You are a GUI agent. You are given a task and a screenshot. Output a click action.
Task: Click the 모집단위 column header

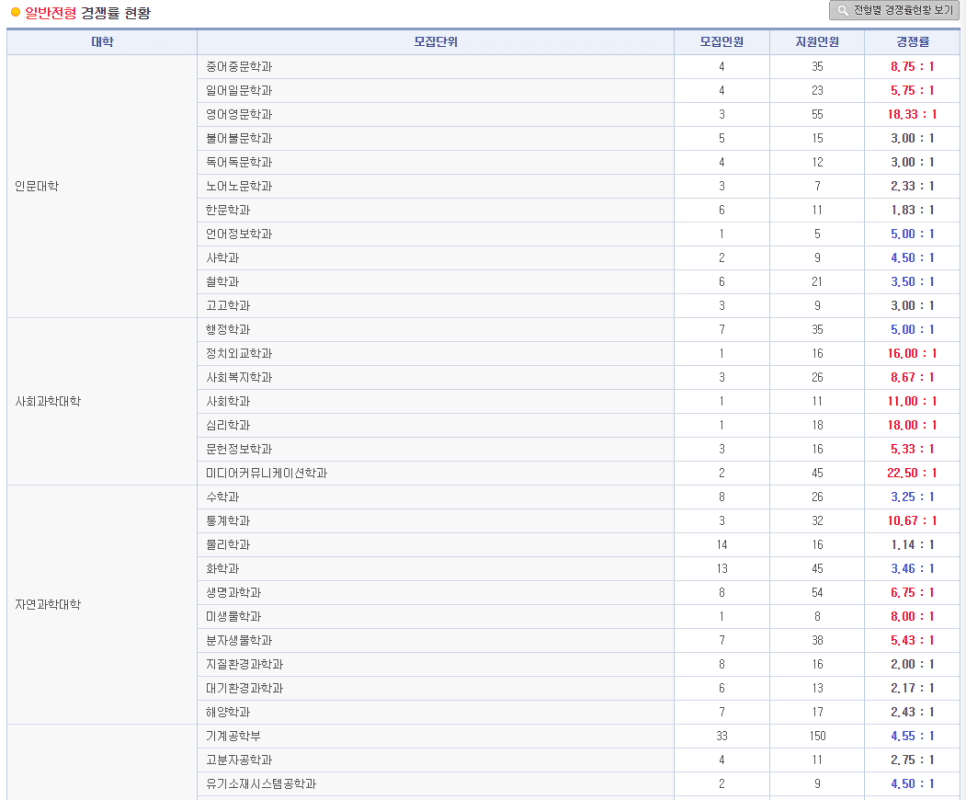(x=436, y=42)
